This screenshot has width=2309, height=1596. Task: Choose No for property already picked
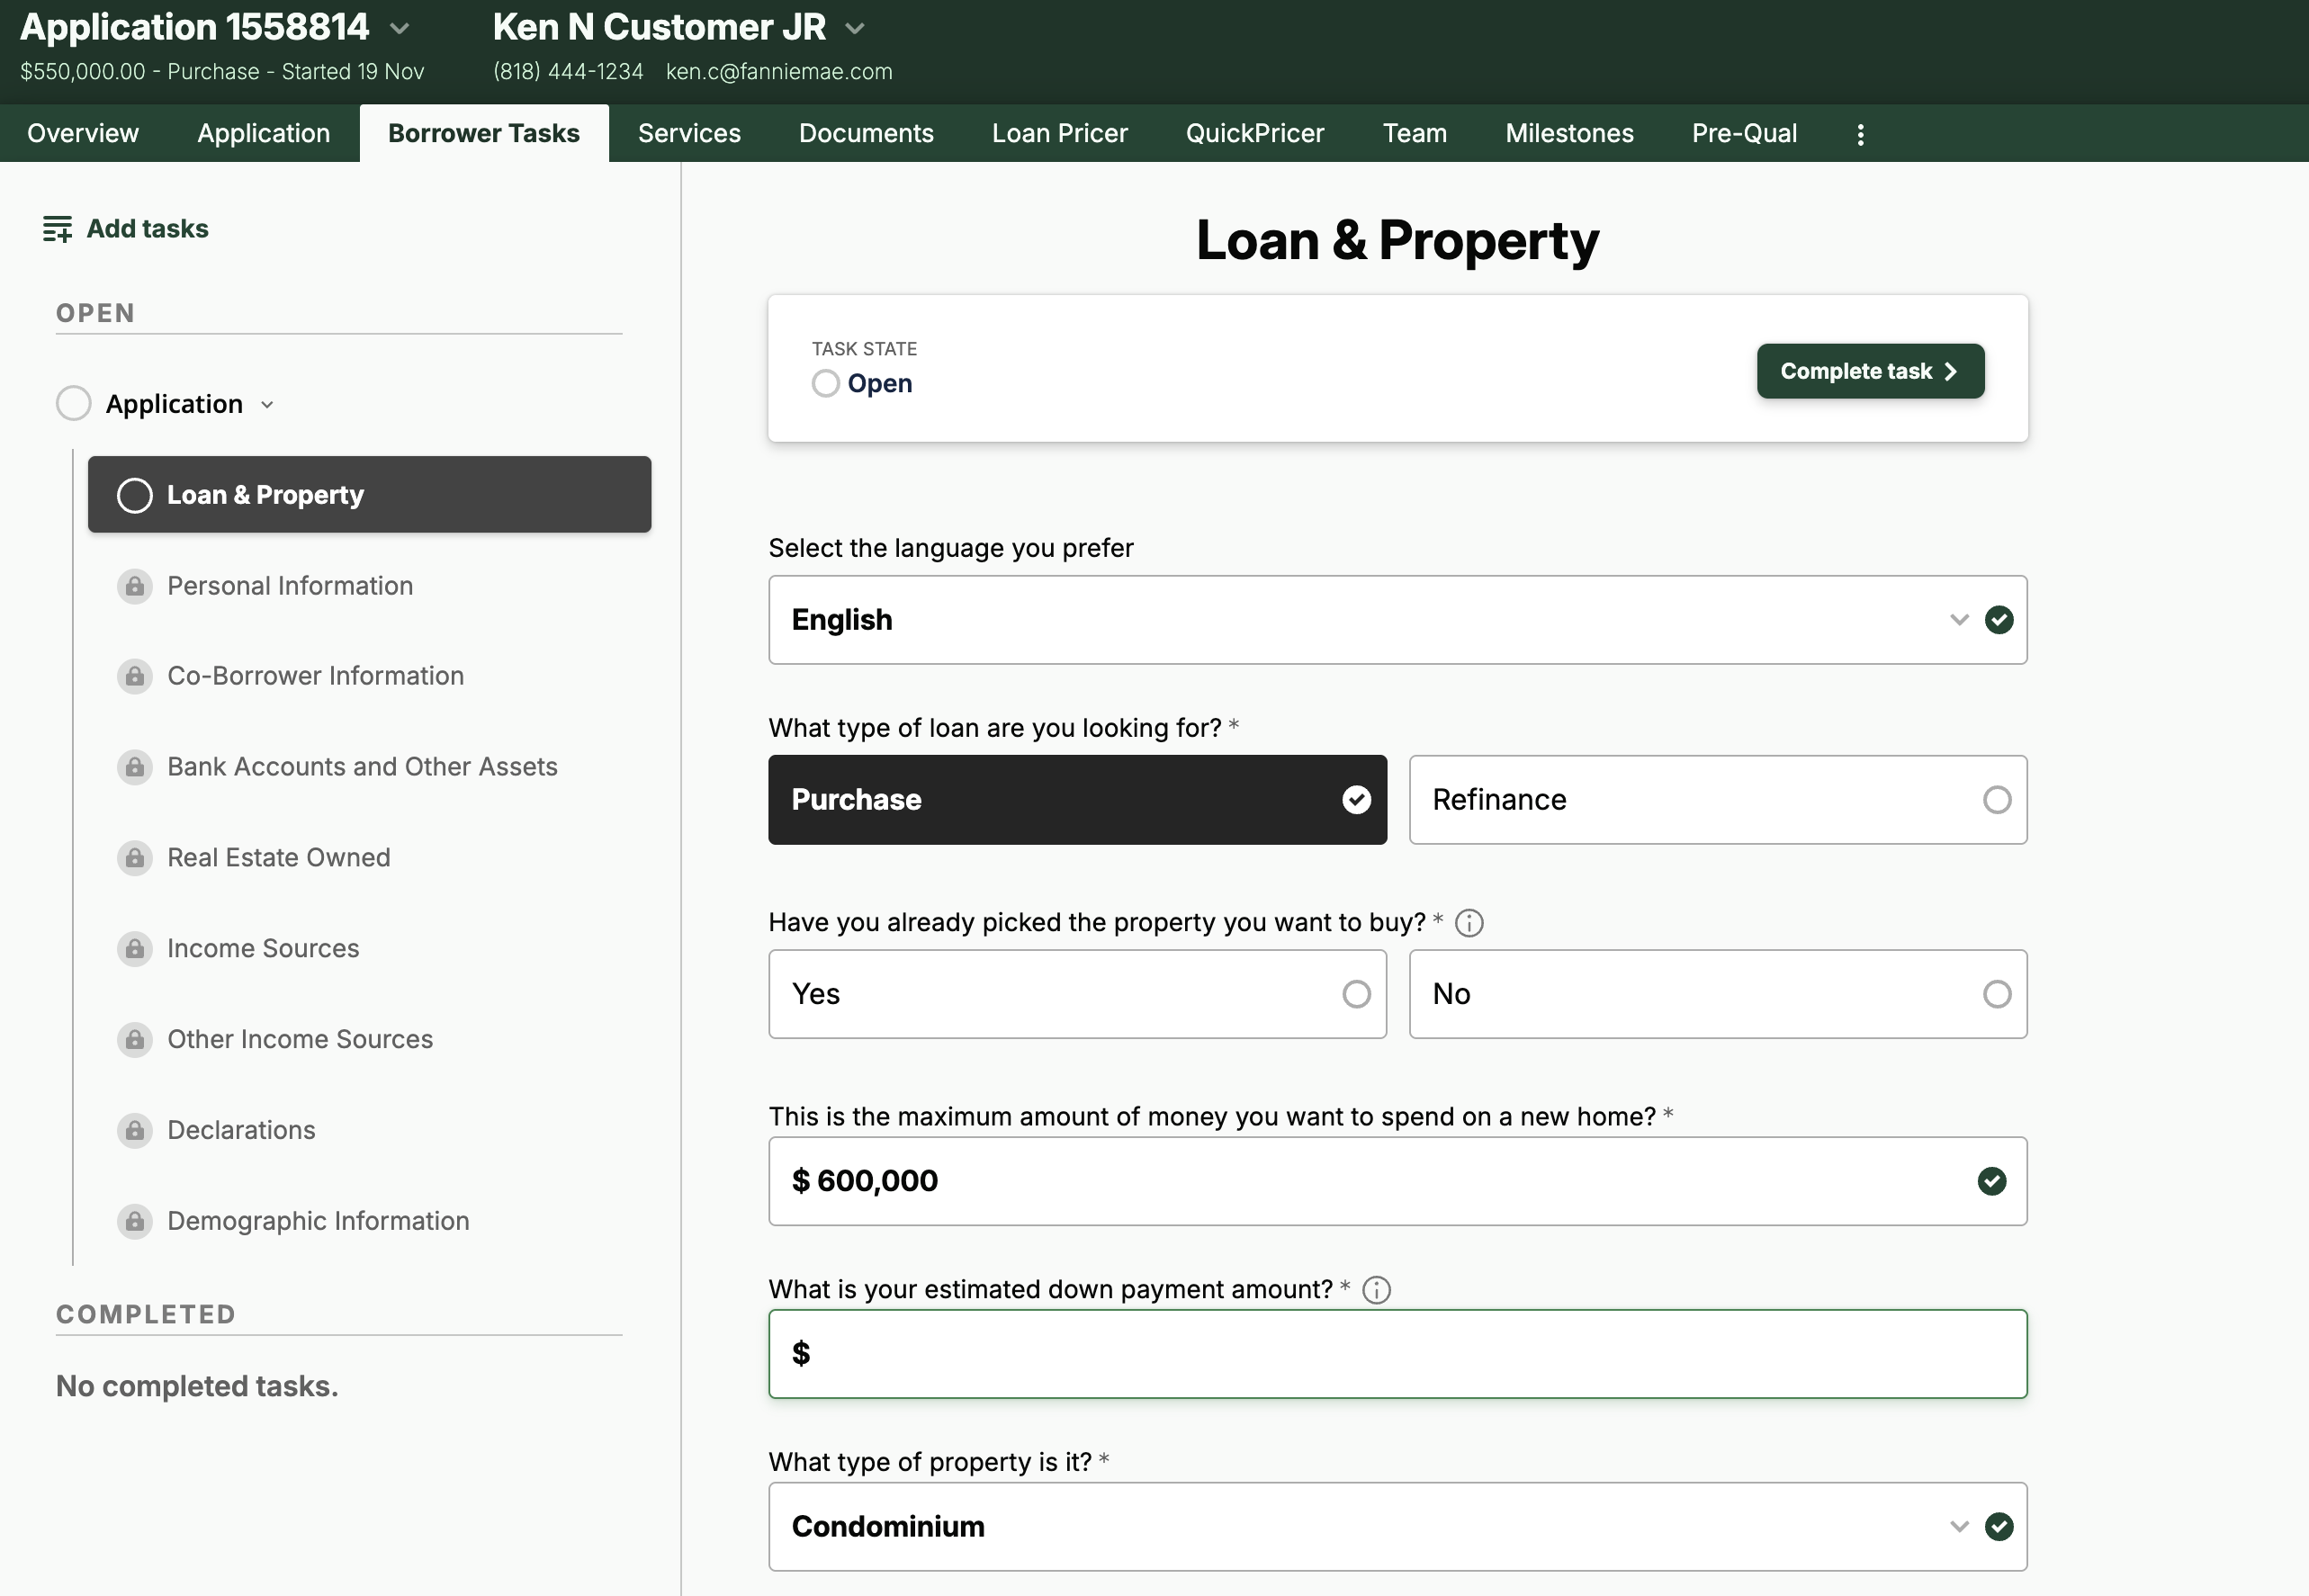pyautogui.click(x=1717, y=994)
